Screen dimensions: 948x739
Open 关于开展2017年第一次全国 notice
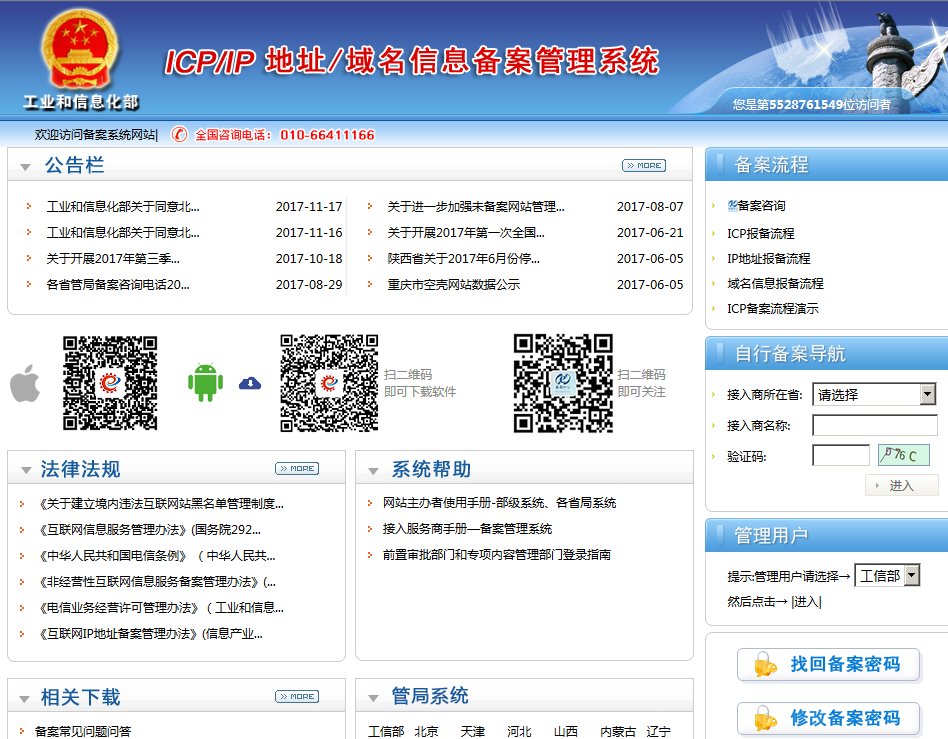pyautogui.click(x=466, y=233)
